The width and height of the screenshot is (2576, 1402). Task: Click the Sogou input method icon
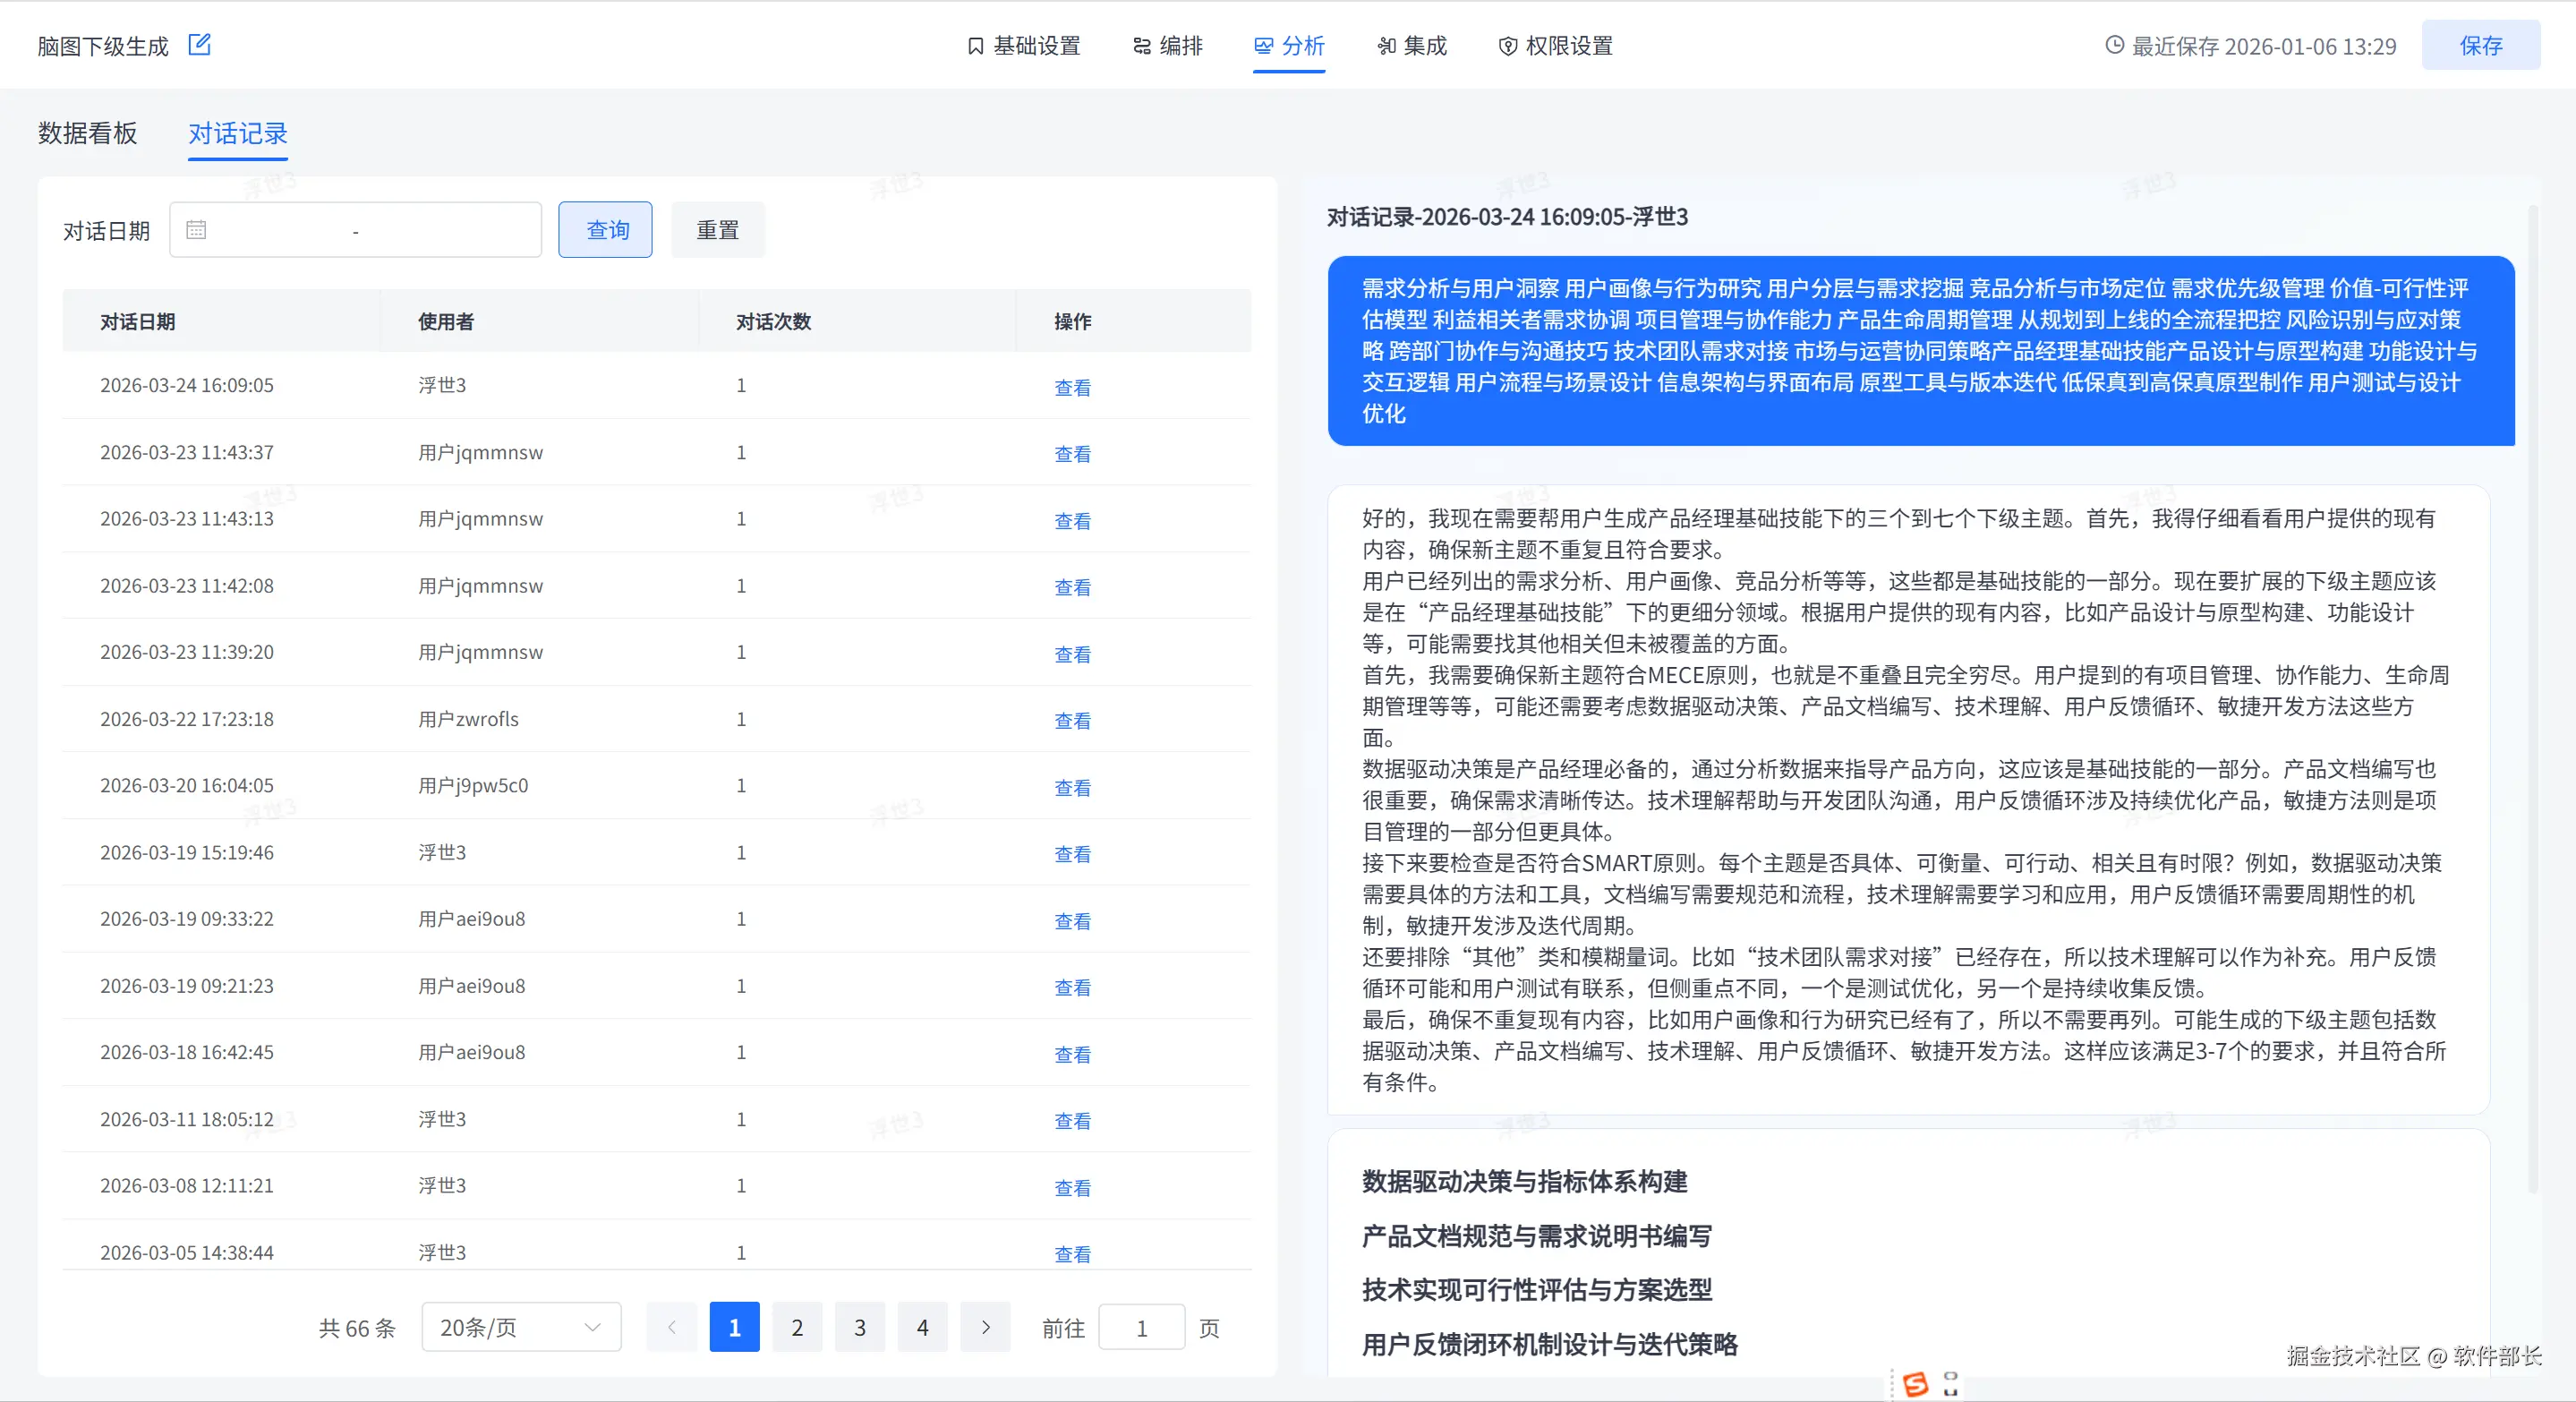tap(1915, 1384)
